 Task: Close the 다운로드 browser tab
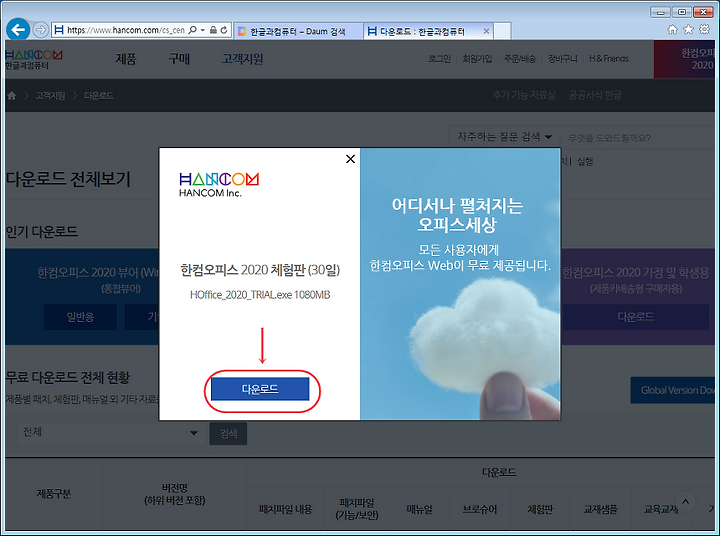click(486, 31)
